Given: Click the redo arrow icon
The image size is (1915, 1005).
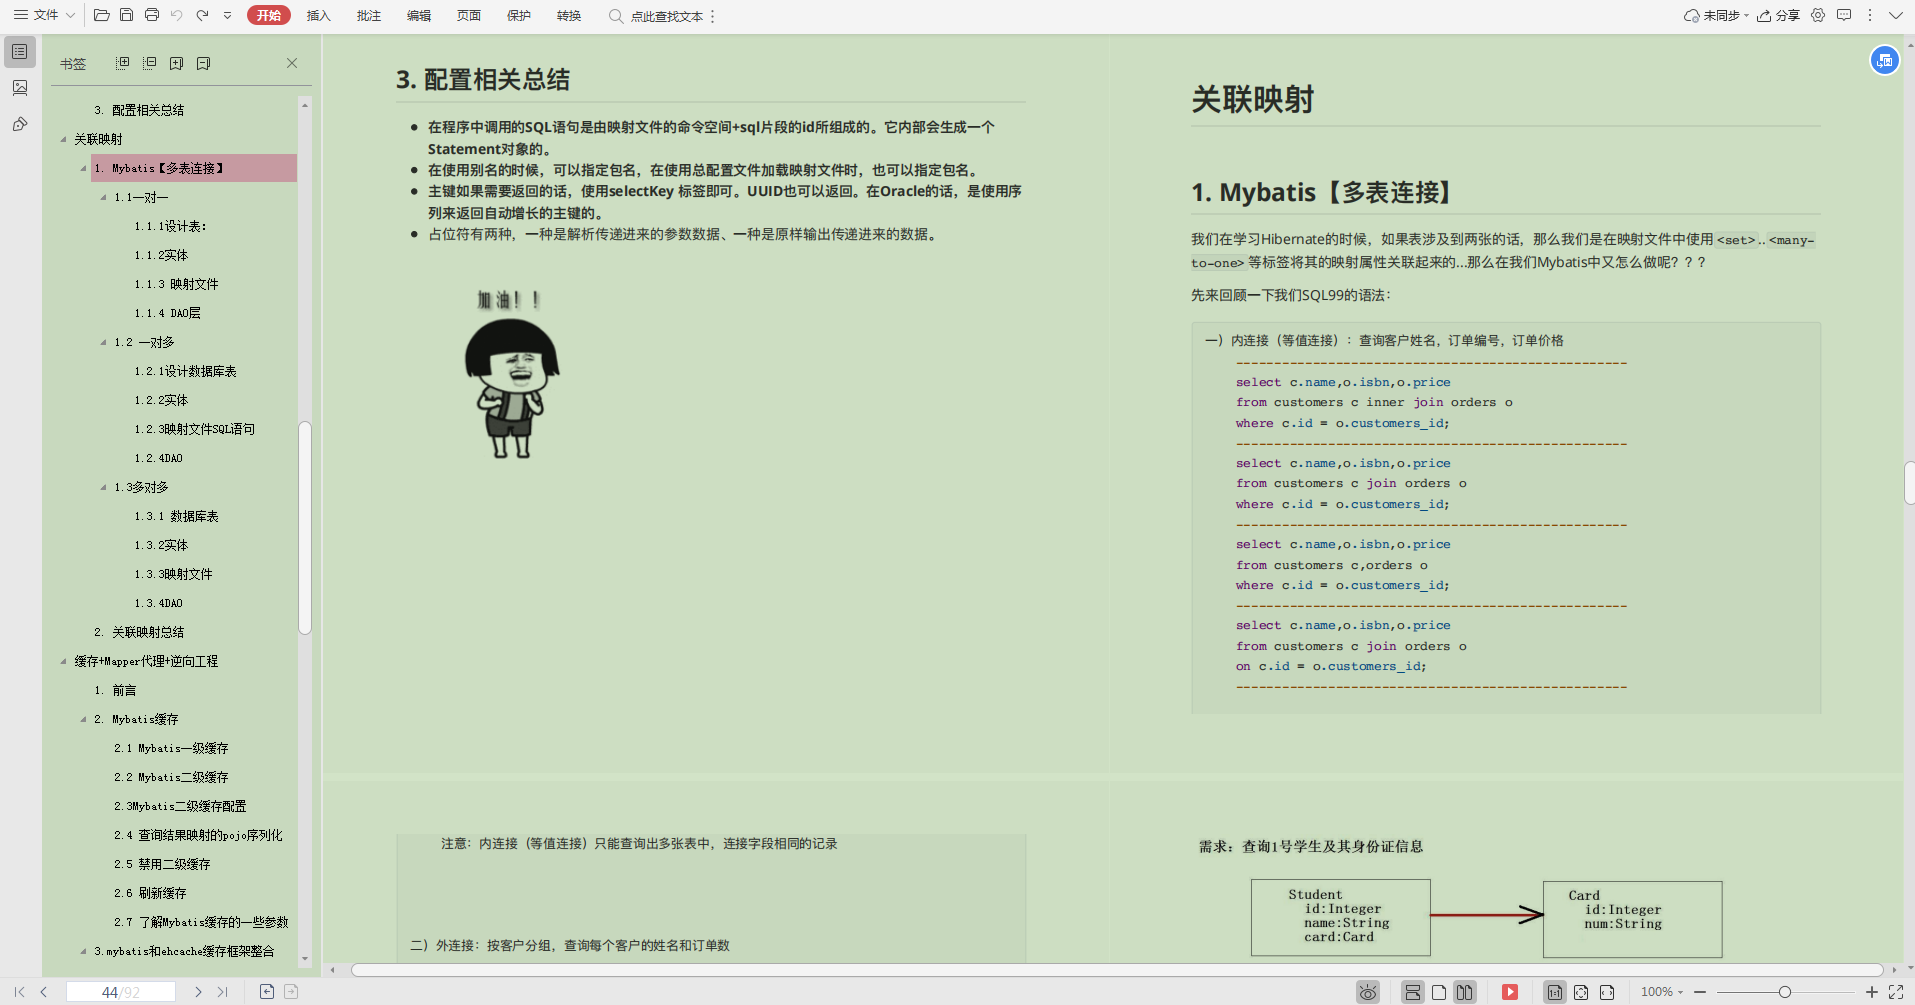Looking at the screenshot, I should click(202, 15).
